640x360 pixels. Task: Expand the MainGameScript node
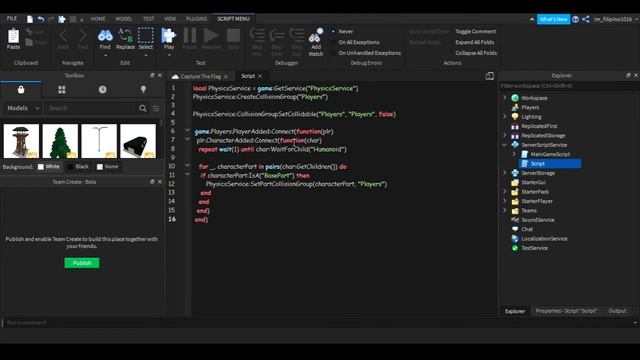(x=514, y=154)
